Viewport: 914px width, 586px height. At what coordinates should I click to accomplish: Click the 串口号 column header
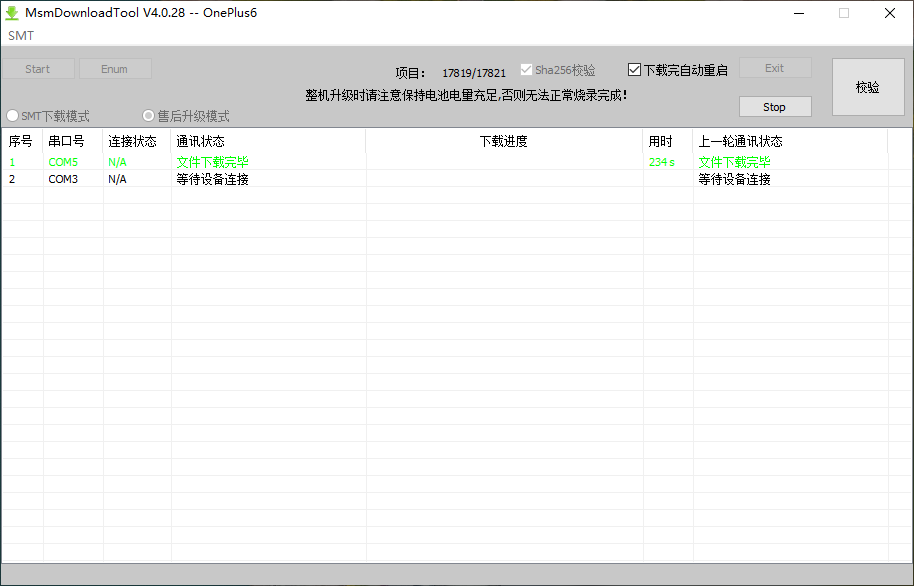point(72,141)
